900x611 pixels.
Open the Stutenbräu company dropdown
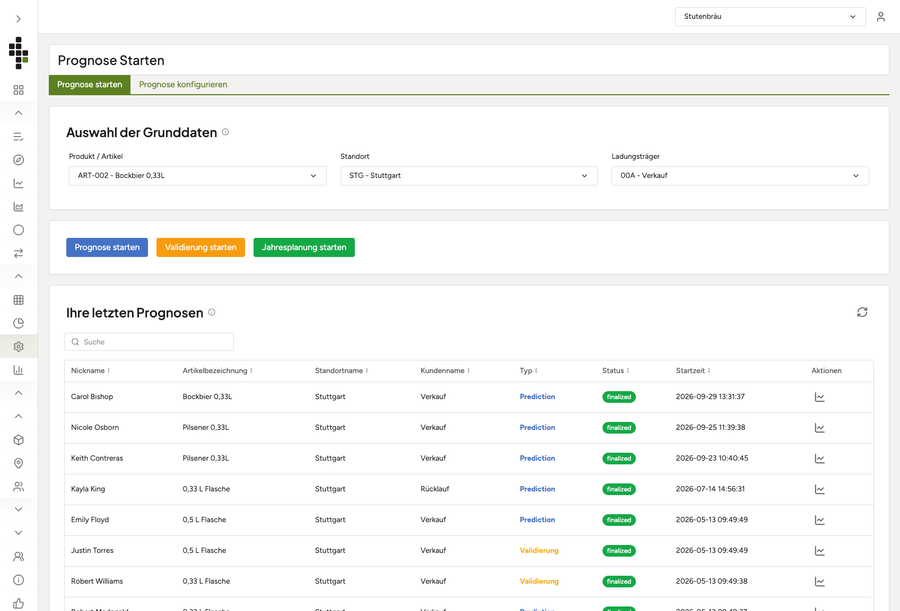click(x=770, y=17)
